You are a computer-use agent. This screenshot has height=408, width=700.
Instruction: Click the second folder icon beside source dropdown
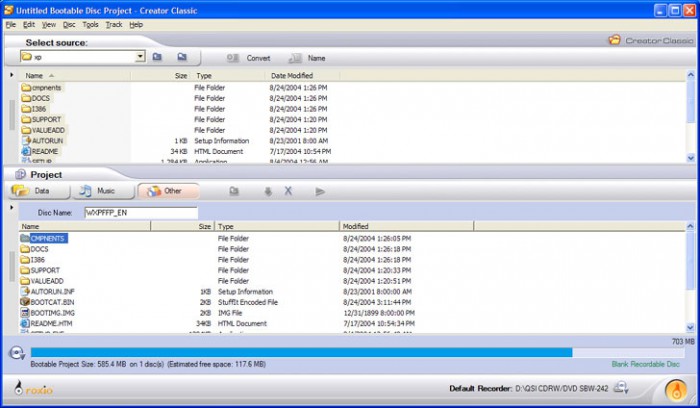(182, 57)
